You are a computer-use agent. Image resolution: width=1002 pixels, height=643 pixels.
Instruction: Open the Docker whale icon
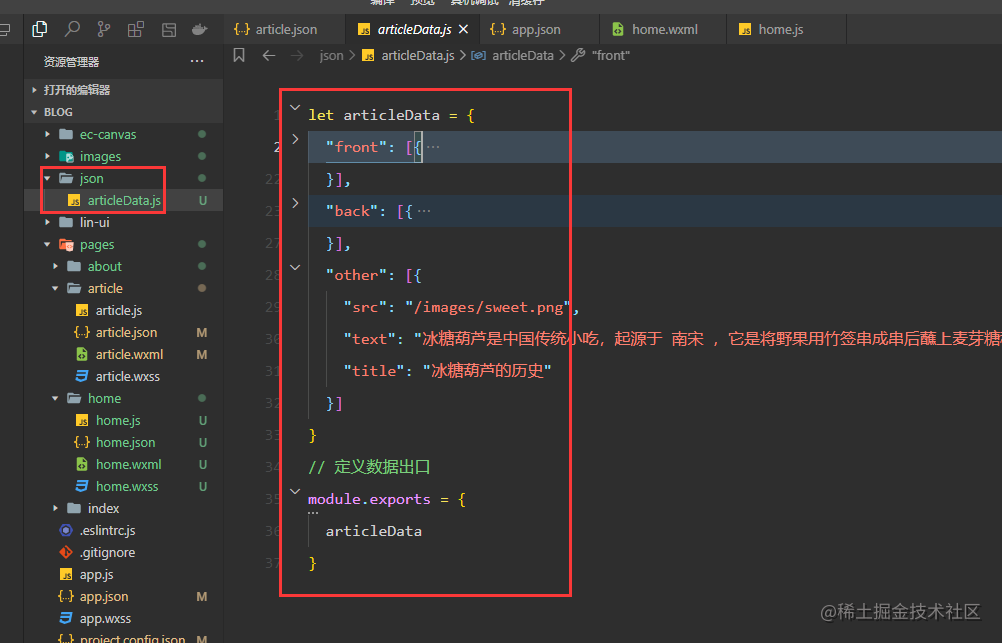199,29
